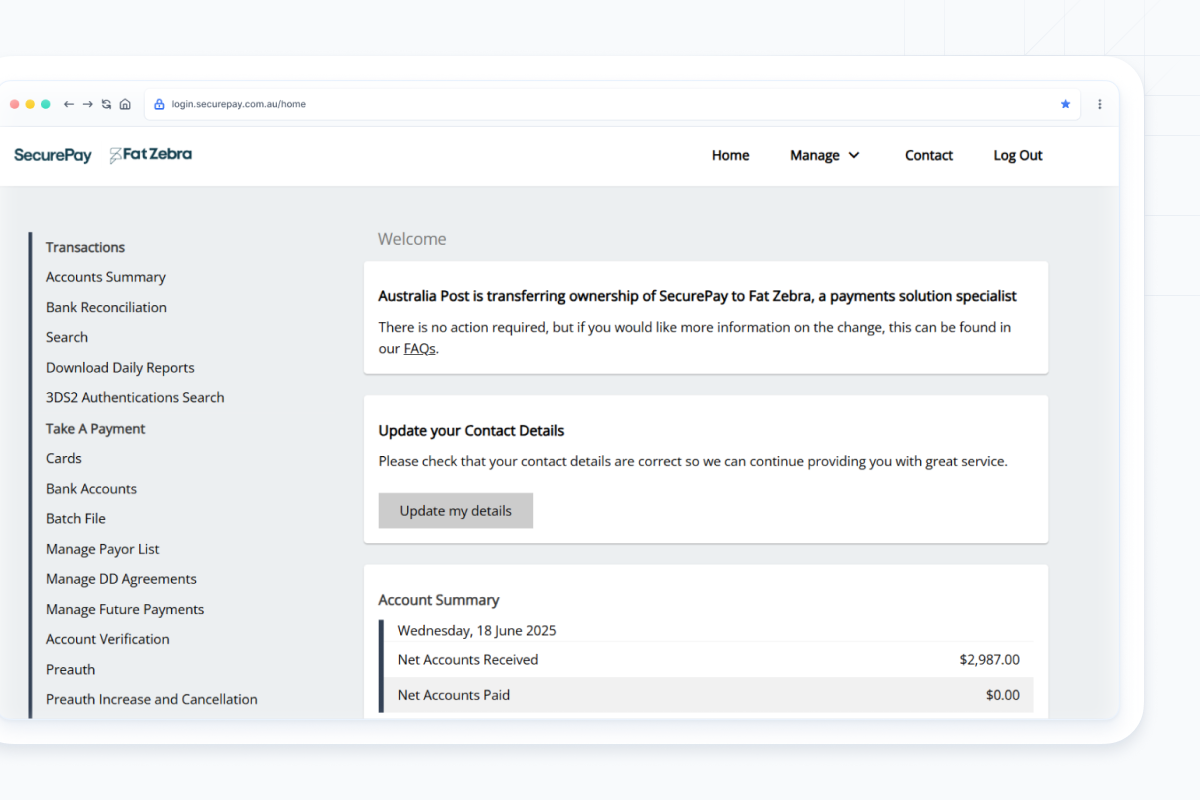Open Manage Future Payments sidebar link
Image resolution: width=1200 pixels, height=800 pixels.
pos(125,609)
